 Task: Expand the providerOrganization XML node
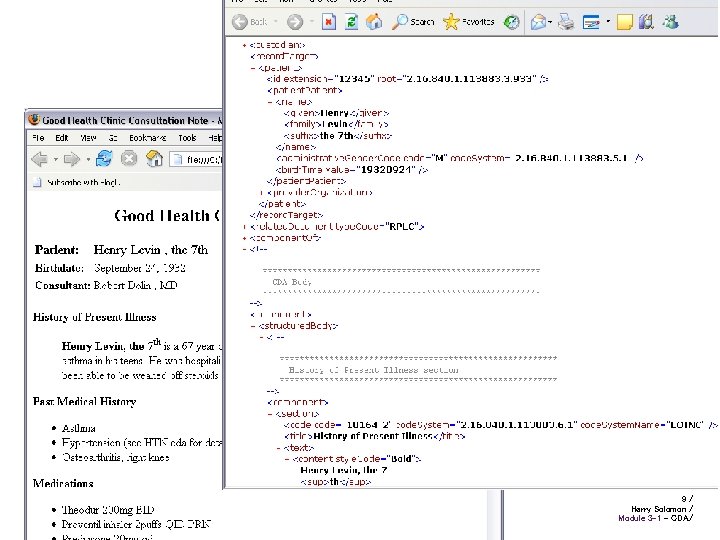(261, 192)
